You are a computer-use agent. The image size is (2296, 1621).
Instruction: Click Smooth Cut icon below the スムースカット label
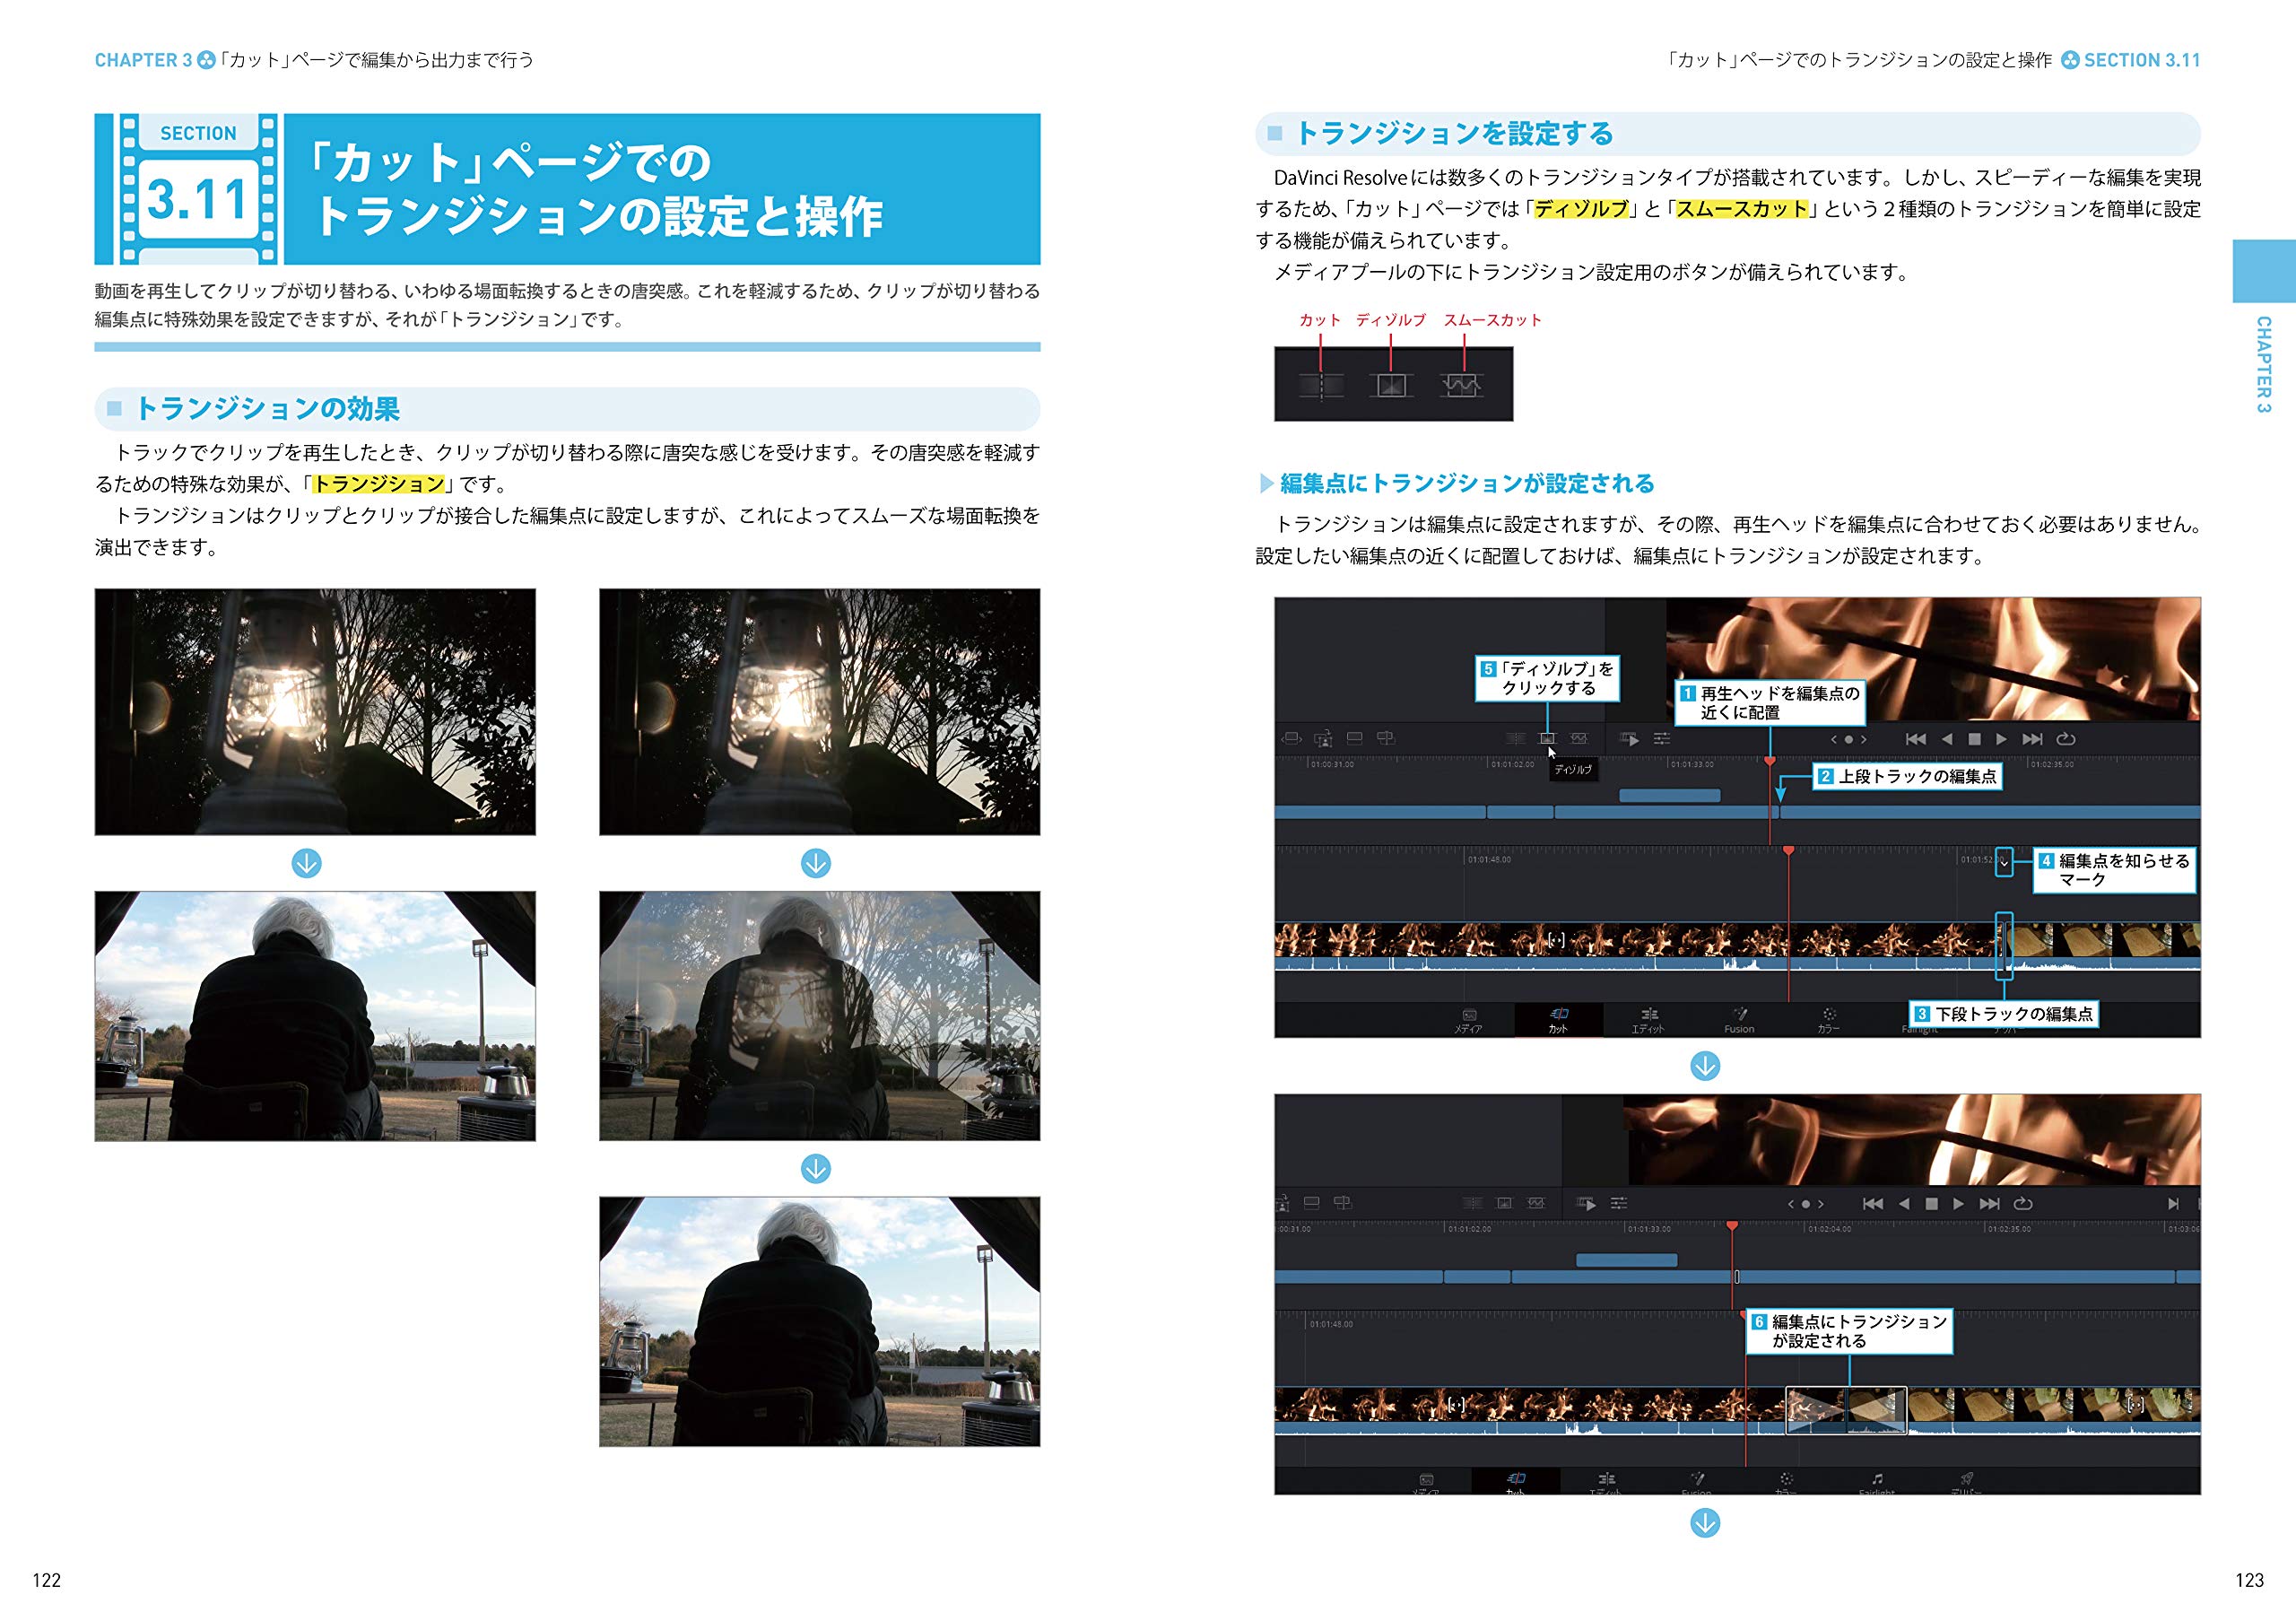[x=1461, y=385]
